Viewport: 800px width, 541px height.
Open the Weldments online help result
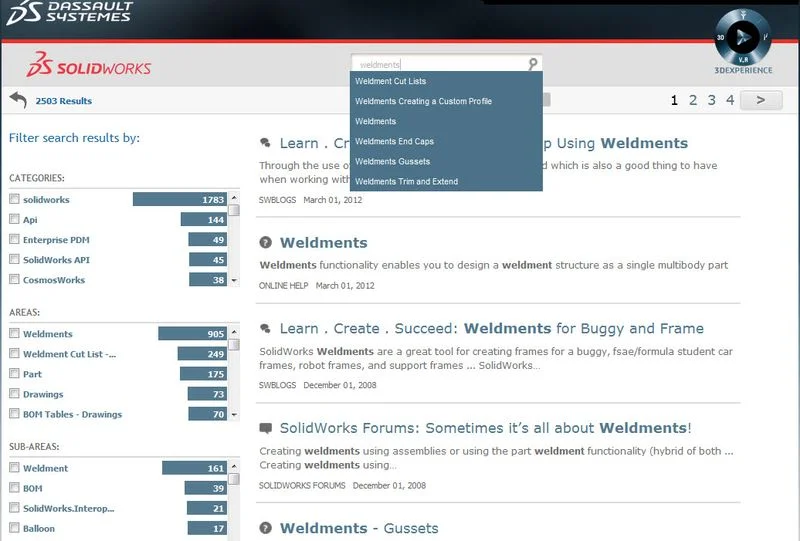point(323,242)
